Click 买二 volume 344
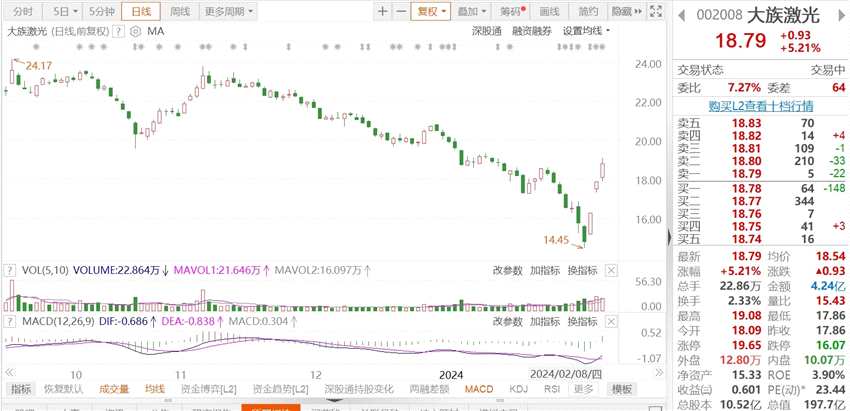The width and height of the screenshot is (850, 411). [x=803, y=201]
